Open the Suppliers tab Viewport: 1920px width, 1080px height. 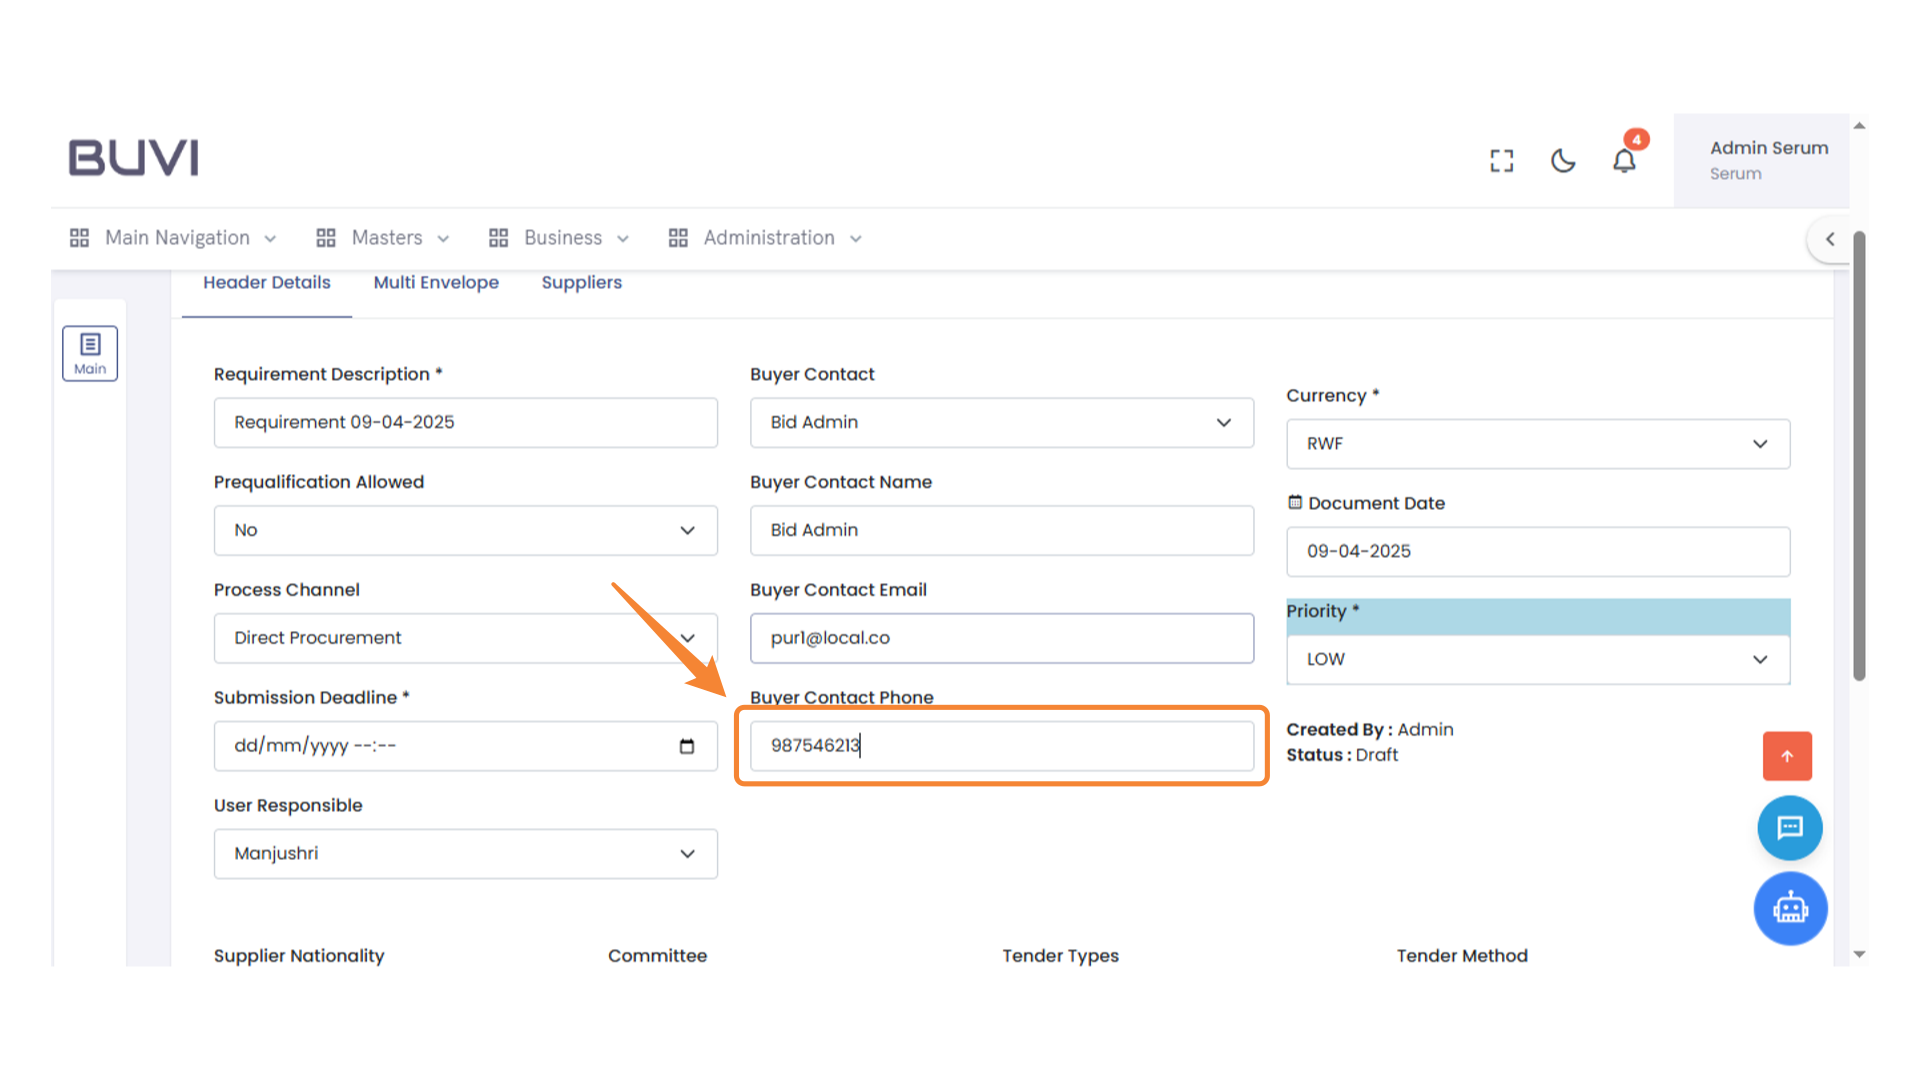coord(581,283)
